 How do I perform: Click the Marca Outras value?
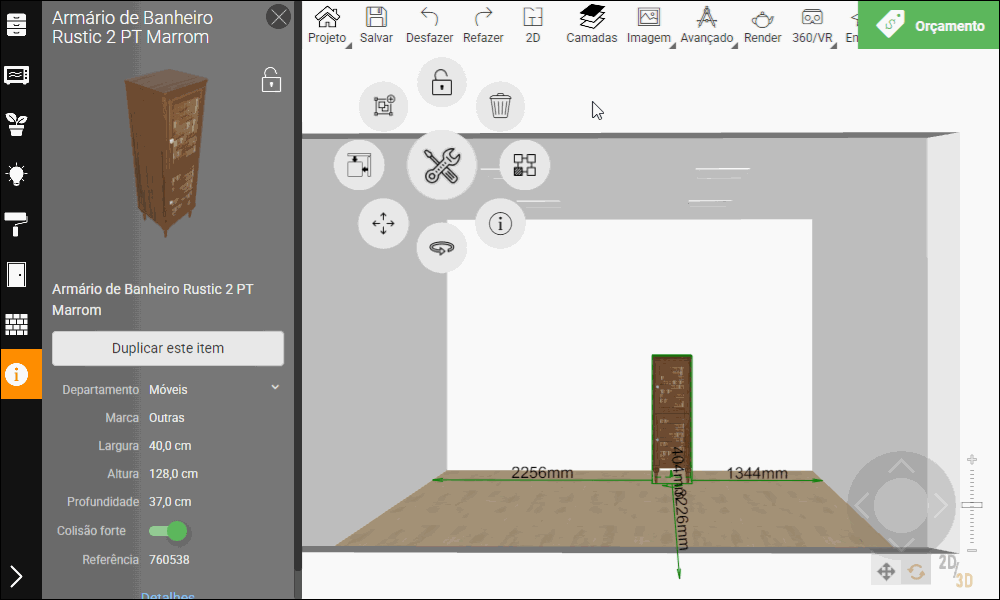click(x=166, y=418)
